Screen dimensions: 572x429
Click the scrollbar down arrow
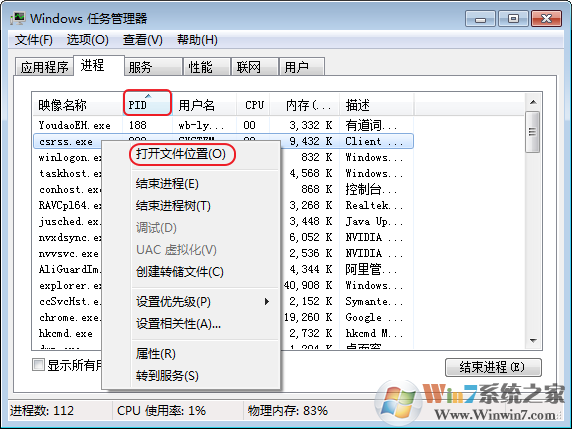(533, 341)
